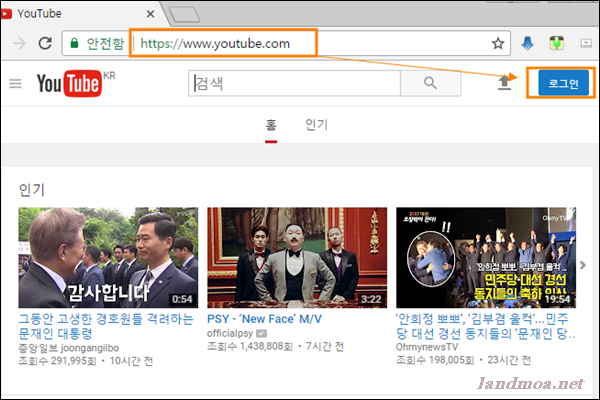Open the YouTube hamburger guide menu
Screen dimensions: 600x400
tap(15, 83)
